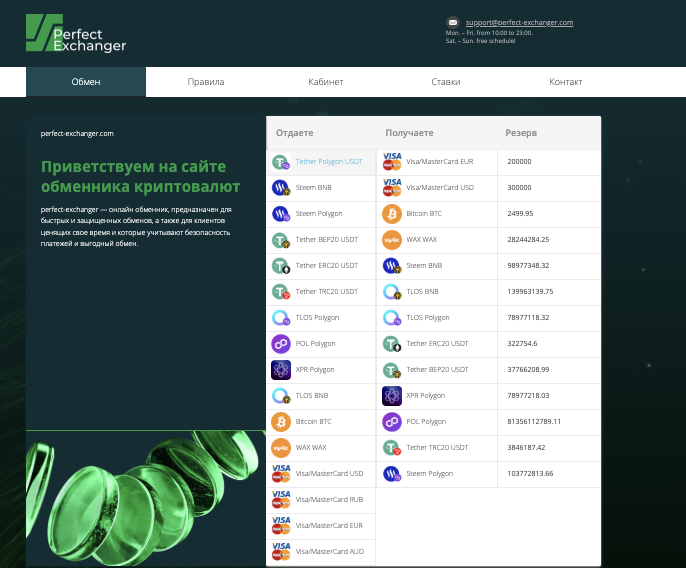Click the POL Polygon icon in Отдаете column
The width and height of the screenshot is (686, 568).
click(x=281, y=344)
